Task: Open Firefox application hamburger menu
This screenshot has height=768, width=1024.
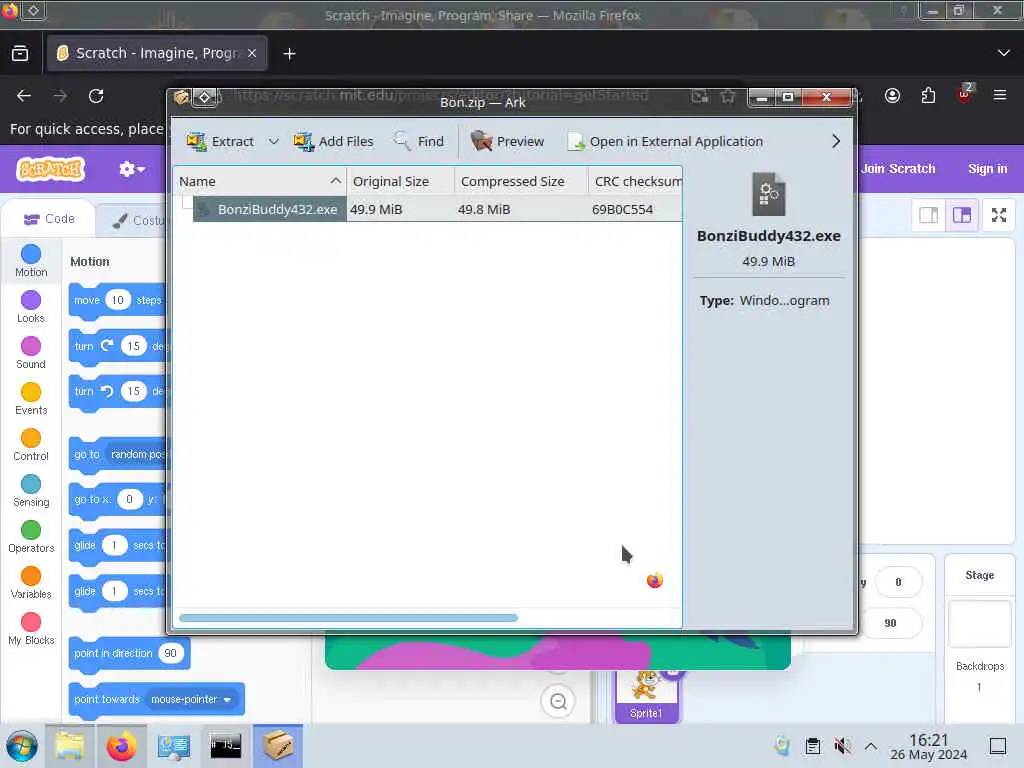Action: (1000, 96)
